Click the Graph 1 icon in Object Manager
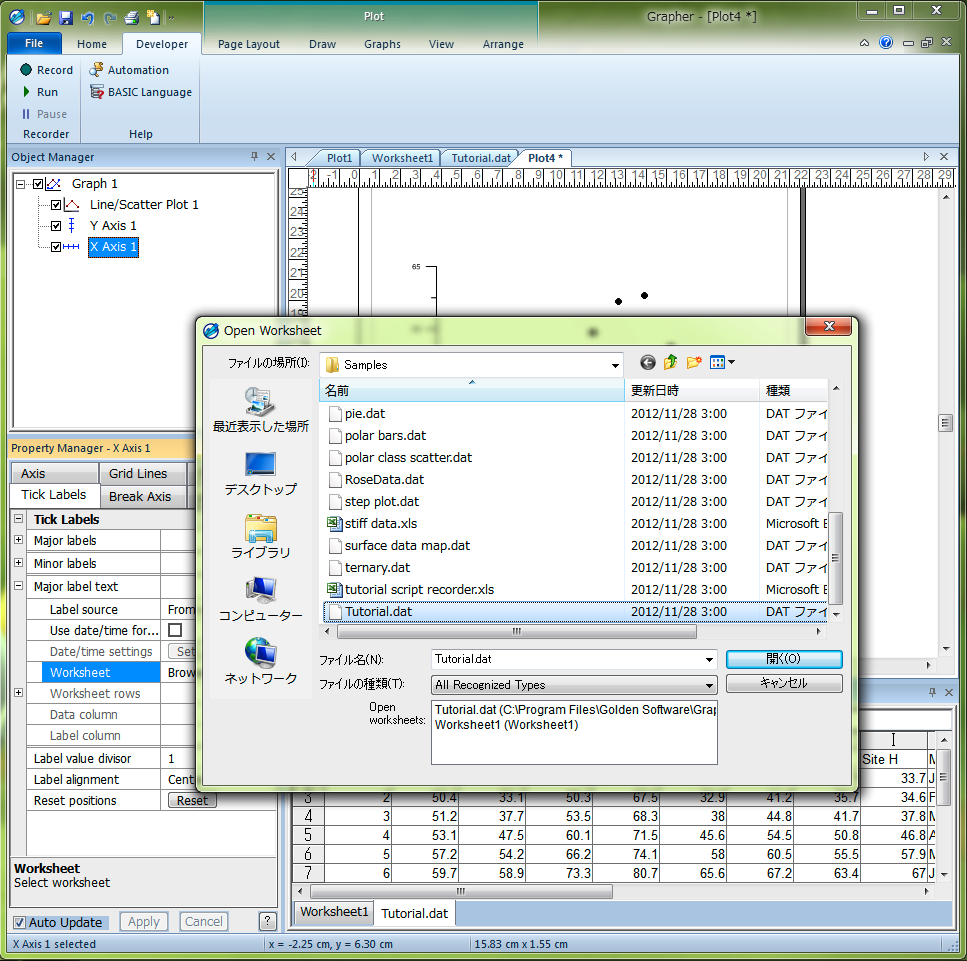Viewport: 967px width, 961px height. pos(54,184)
